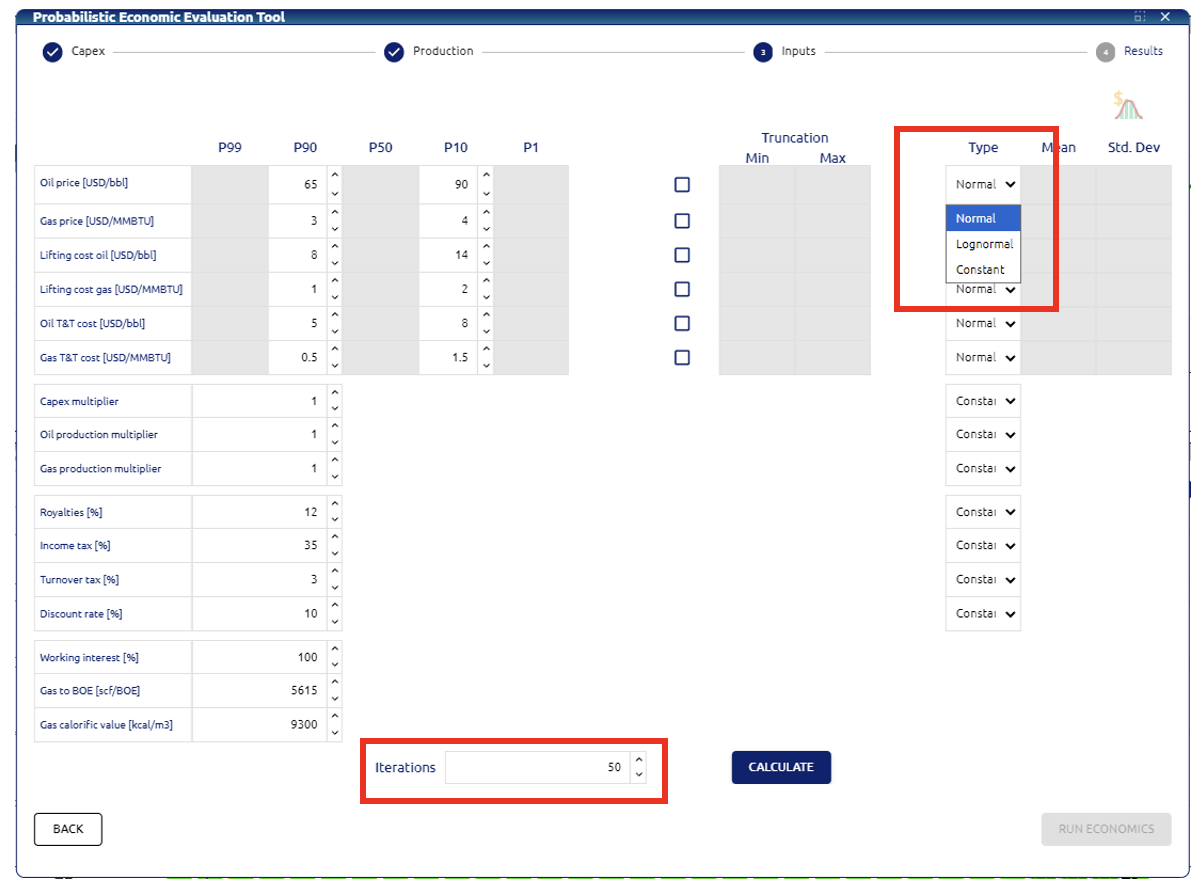Click the distribution chart icon above Type
Image resolution: width=1202 pixels, height=886 pixels.
[1128, 105]
